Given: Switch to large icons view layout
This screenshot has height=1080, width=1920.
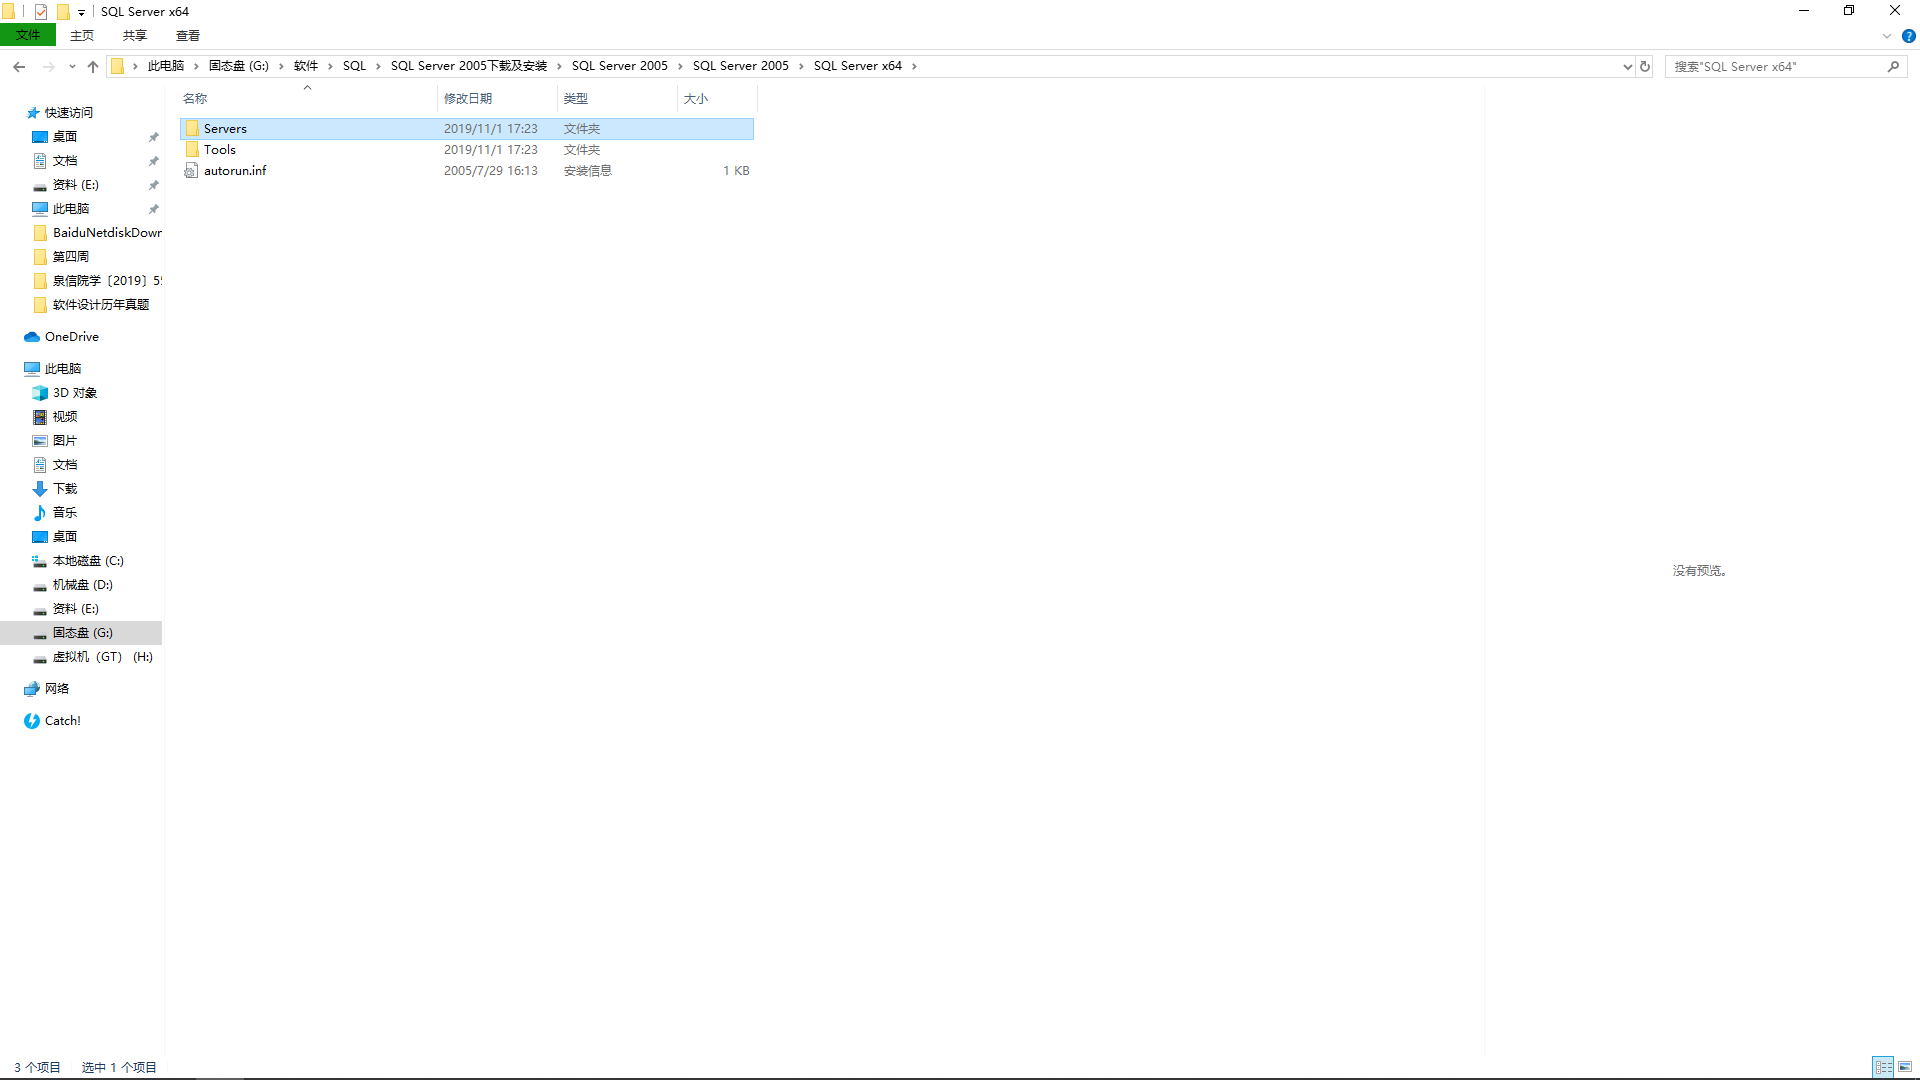Looking at the screenshot, I should point(1905,1067).
